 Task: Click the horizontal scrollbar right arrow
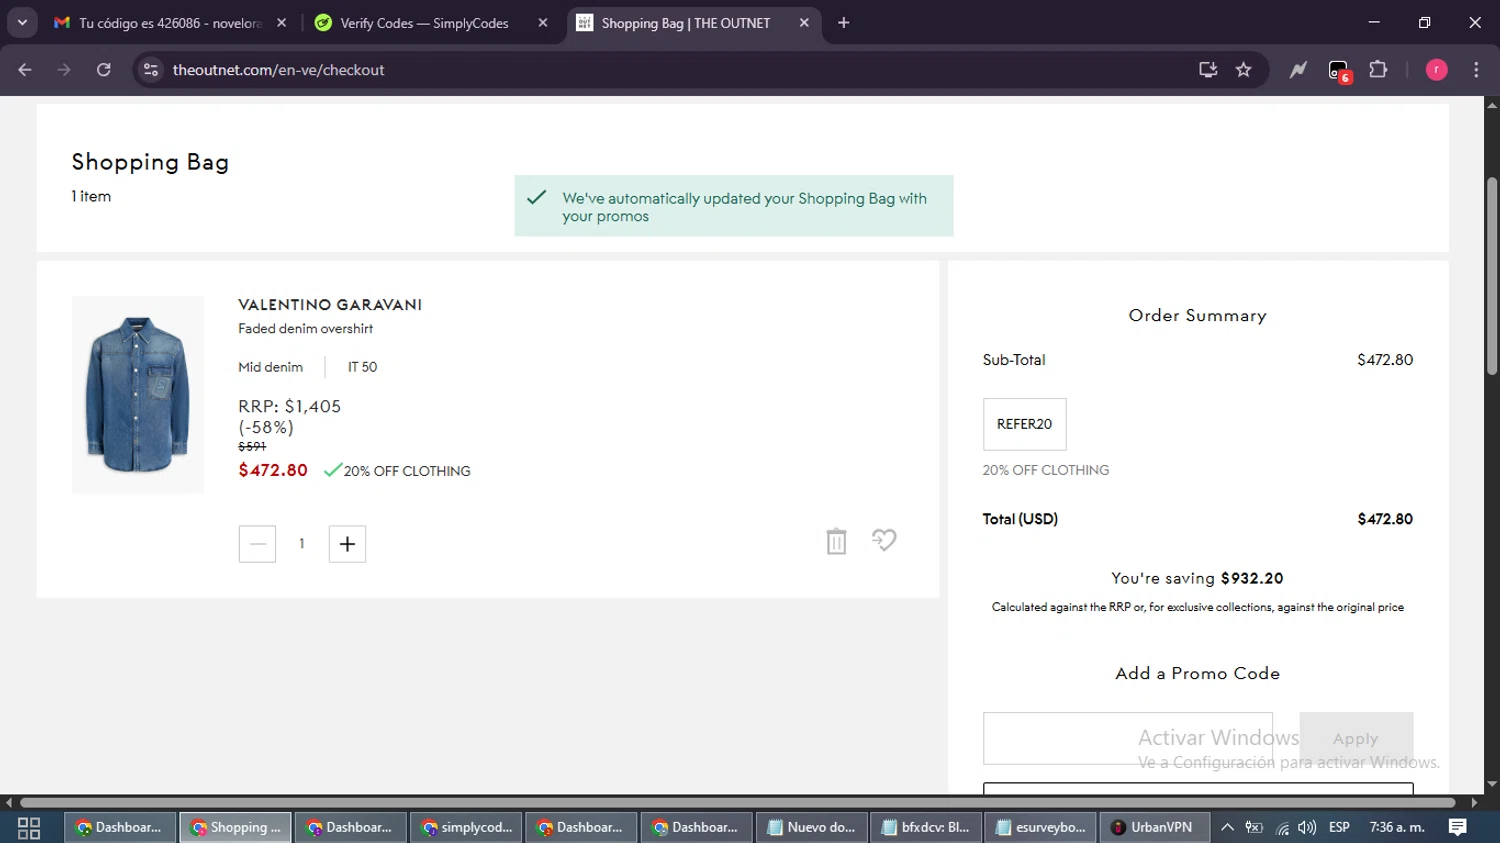(x=1474, y=802)
